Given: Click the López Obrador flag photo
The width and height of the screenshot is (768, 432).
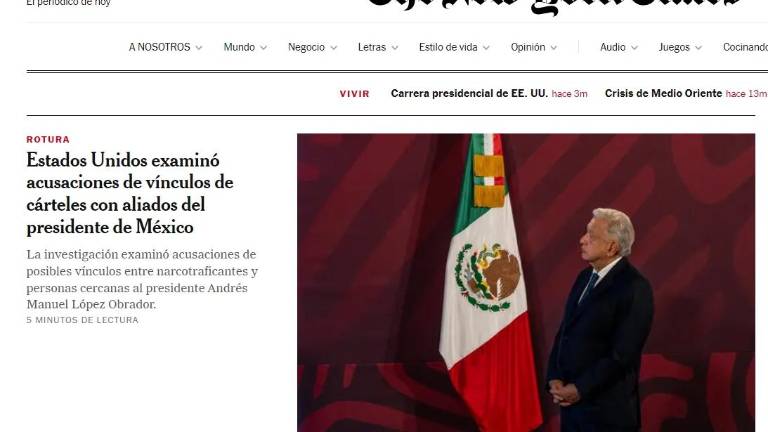Looking at the screenshot, I should coord(526,283).
